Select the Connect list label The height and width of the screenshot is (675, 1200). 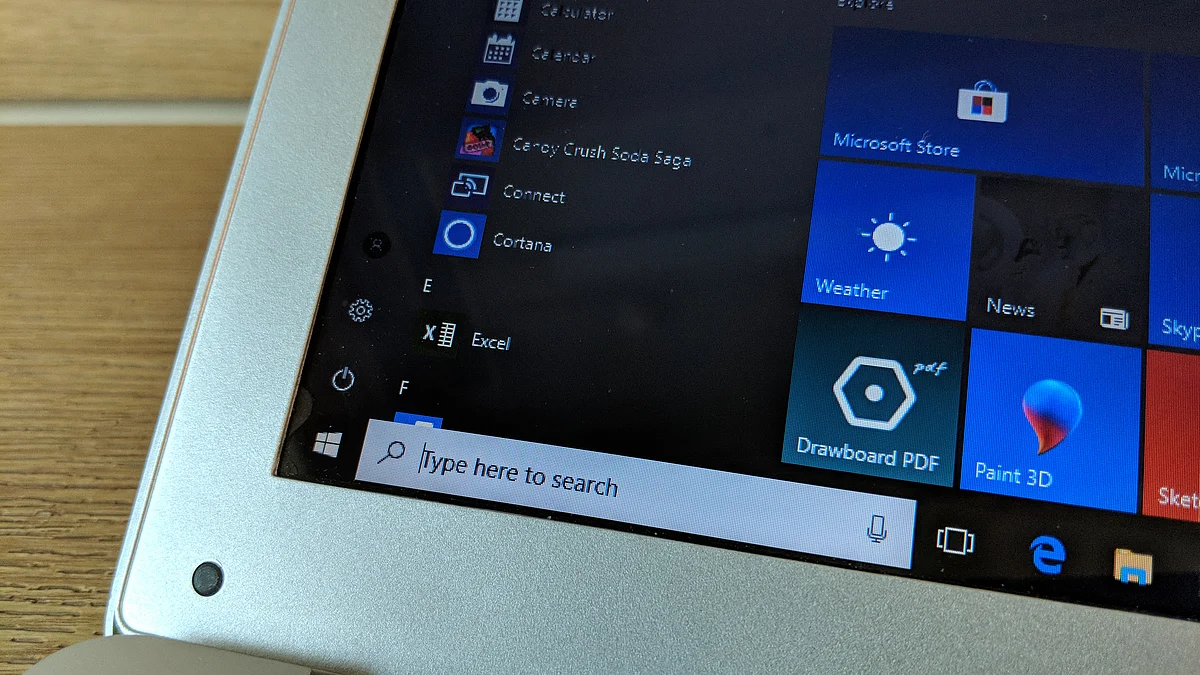point(534,193)
